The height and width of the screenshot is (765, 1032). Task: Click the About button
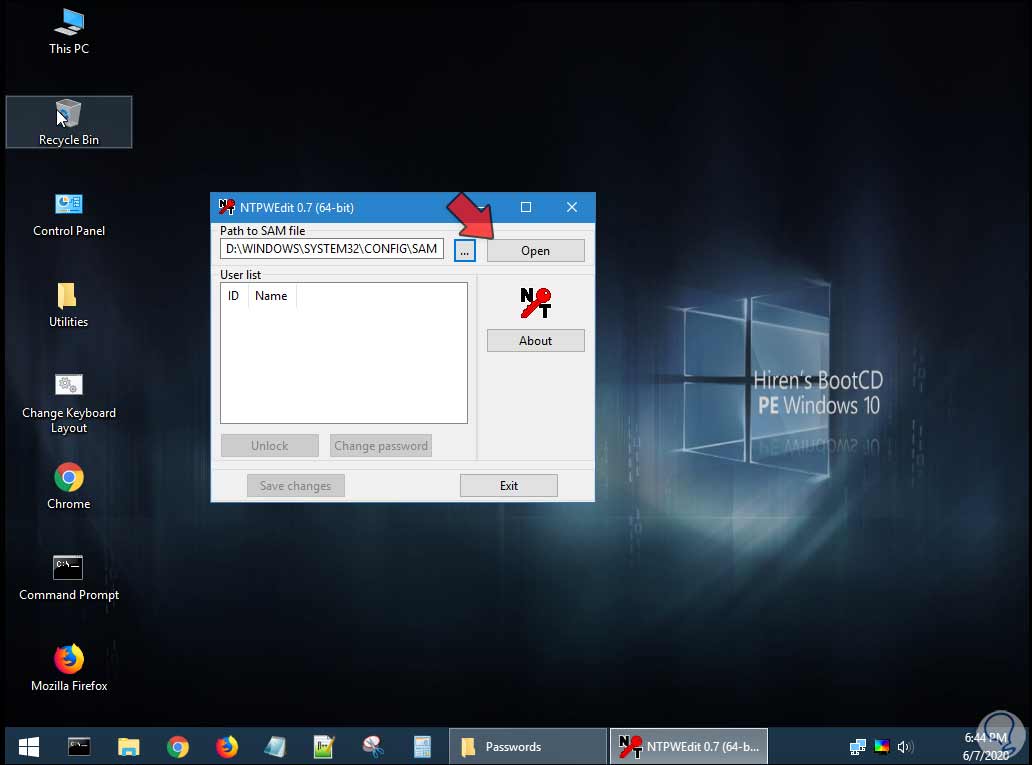[536, 340]
